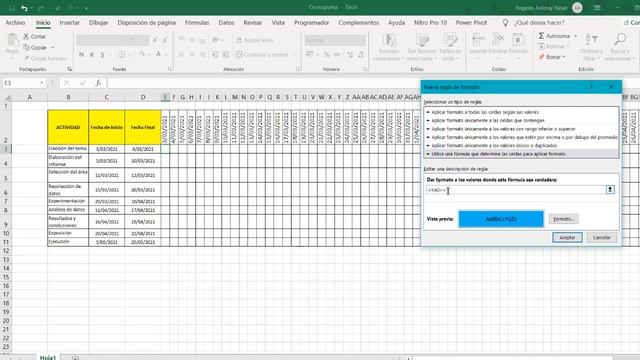Select the Hoja1 sheet tab
640x360 pixels.
pos(48,358)
